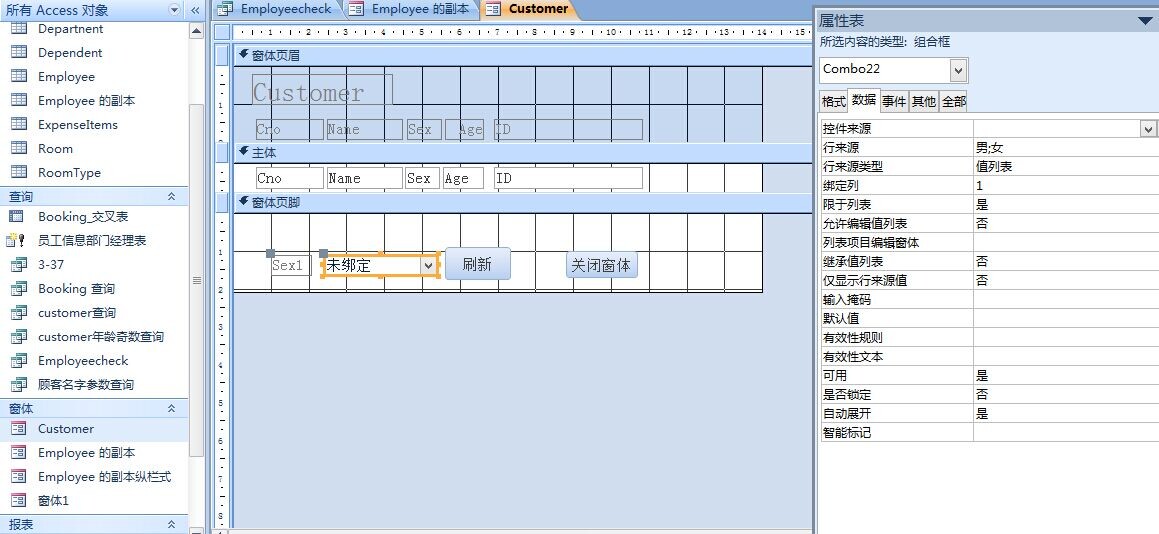Click the 员工信息部门经理表 query icon
Screen dimensions: 1159x534
pyautogui.click(x=16, y=241)
